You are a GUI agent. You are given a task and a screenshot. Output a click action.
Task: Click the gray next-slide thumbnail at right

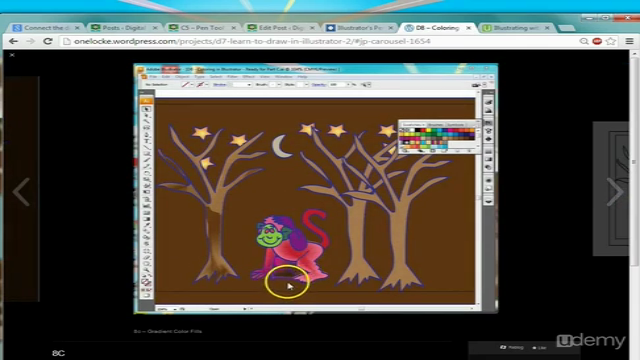tap(611, 189)
